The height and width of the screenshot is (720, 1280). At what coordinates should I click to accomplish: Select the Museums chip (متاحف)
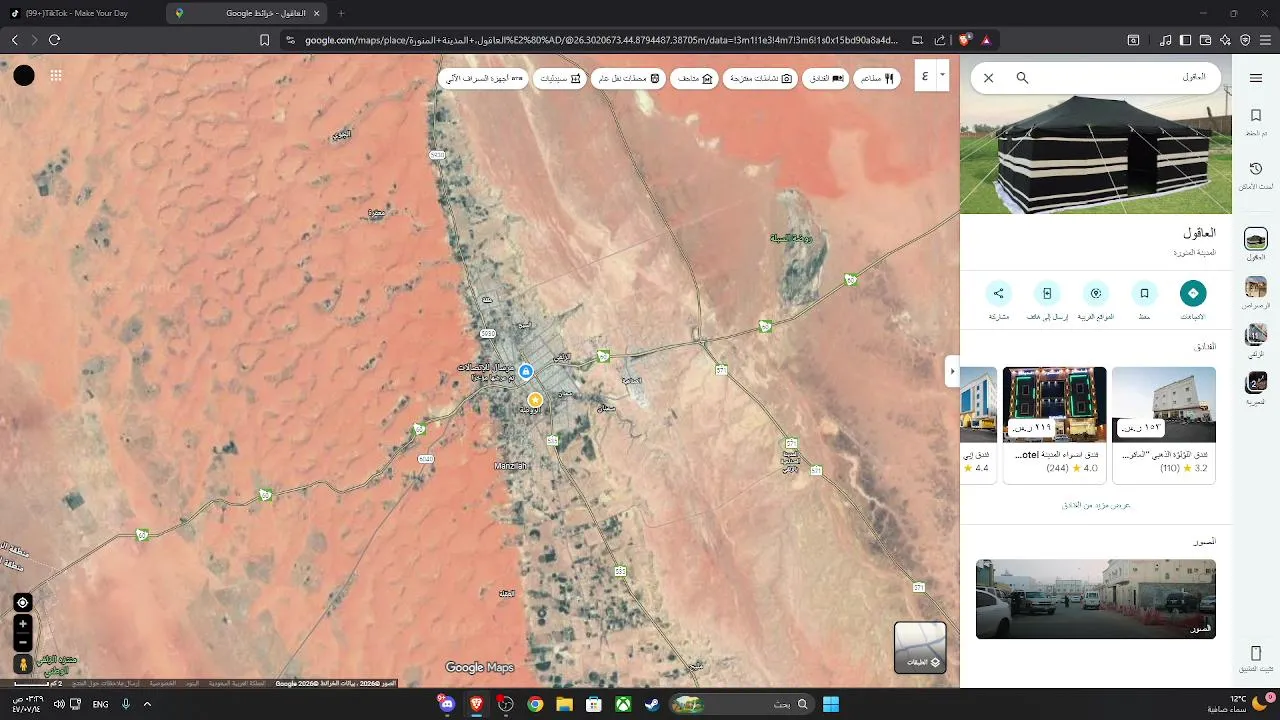click(x=694, y=78)
